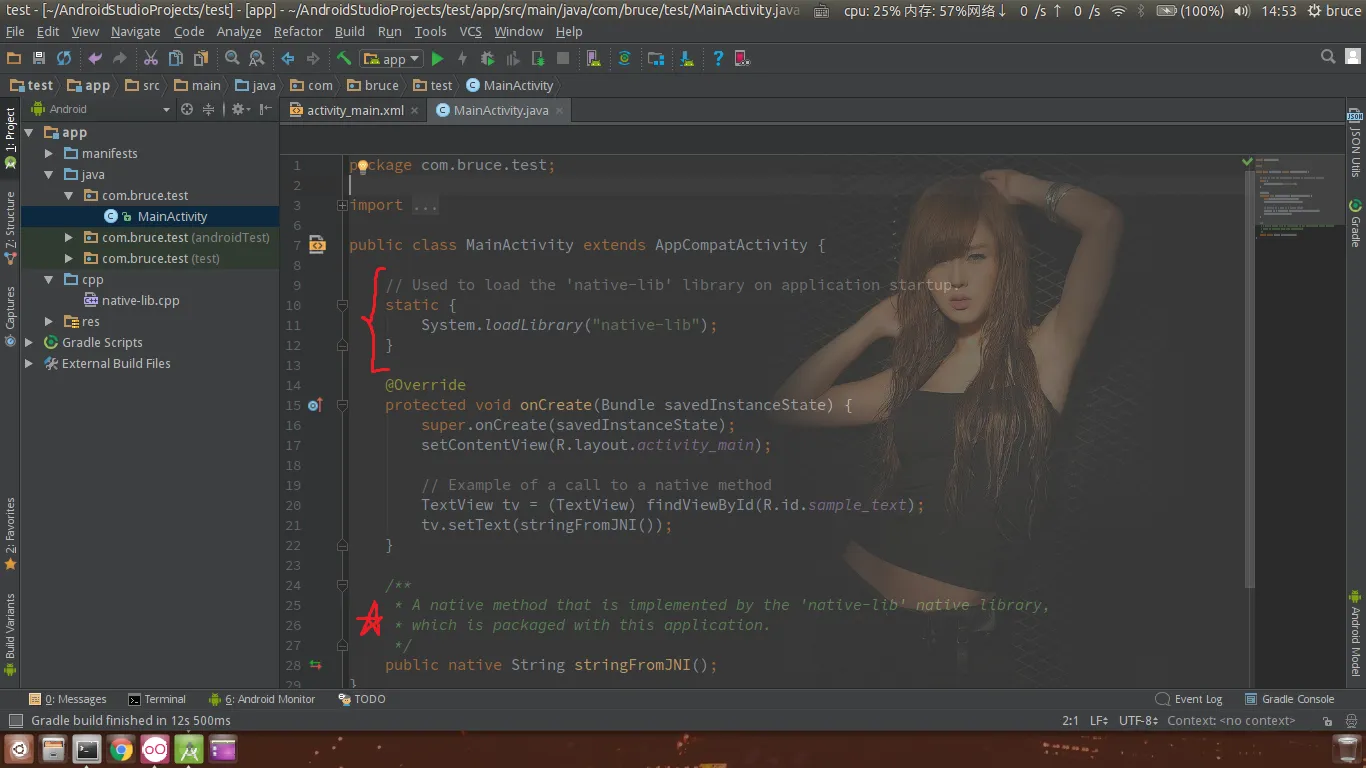Click the scroll from source target icon

(186, 109)
